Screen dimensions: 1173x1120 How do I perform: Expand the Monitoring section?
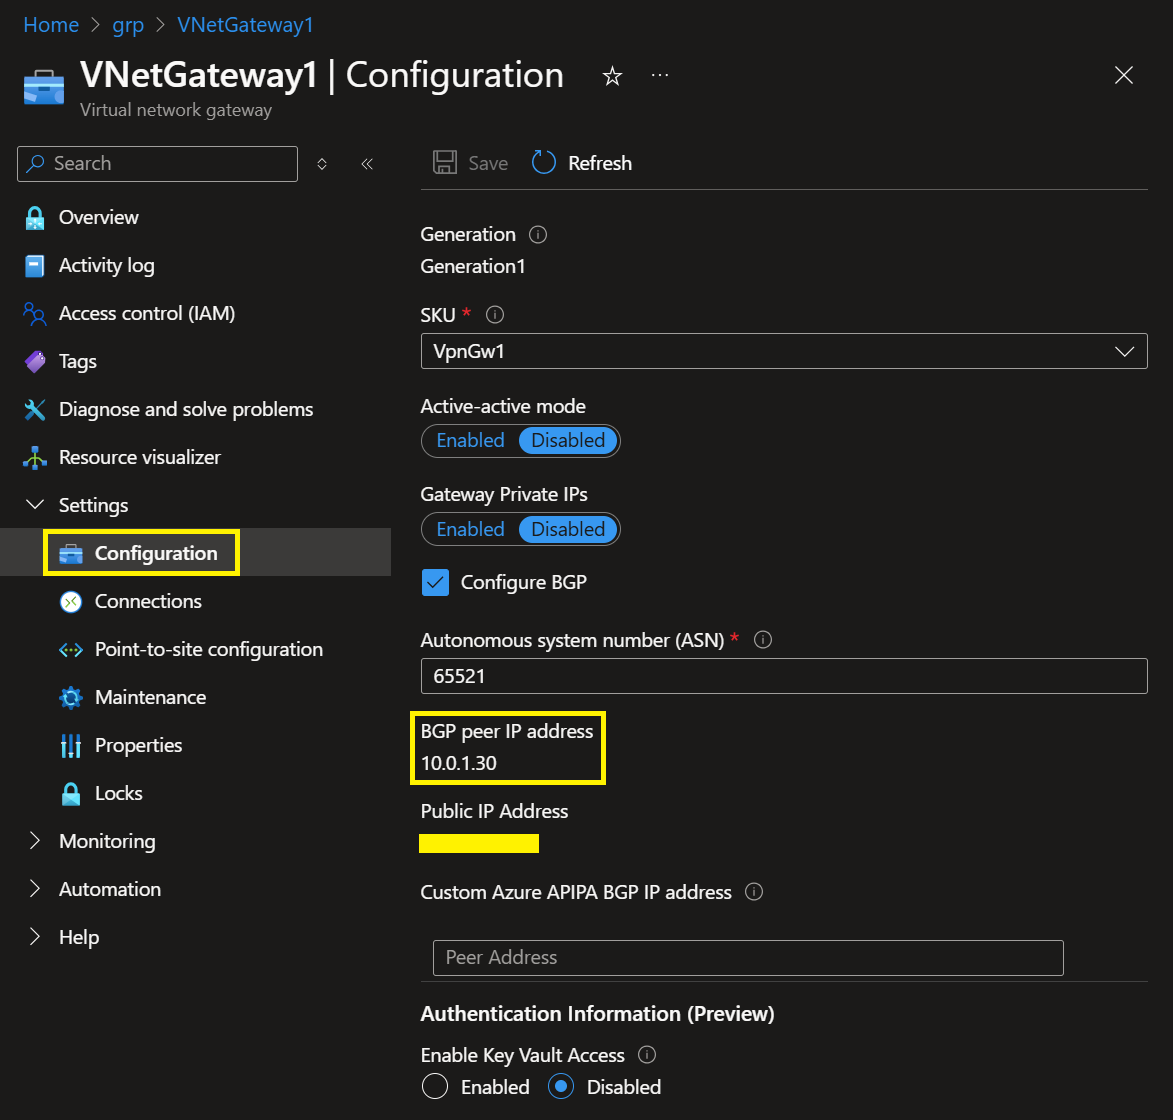[x=34, y=841]
